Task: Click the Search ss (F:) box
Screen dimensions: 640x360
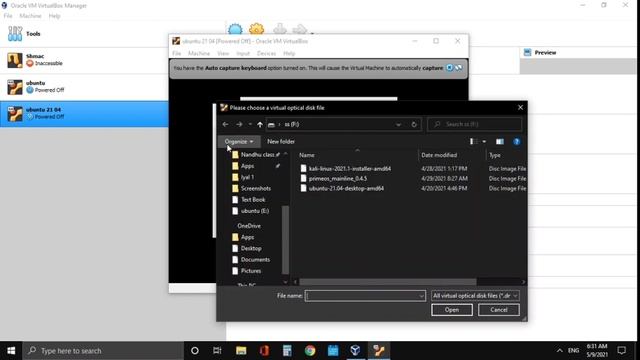Action: (x=474, y=124)
